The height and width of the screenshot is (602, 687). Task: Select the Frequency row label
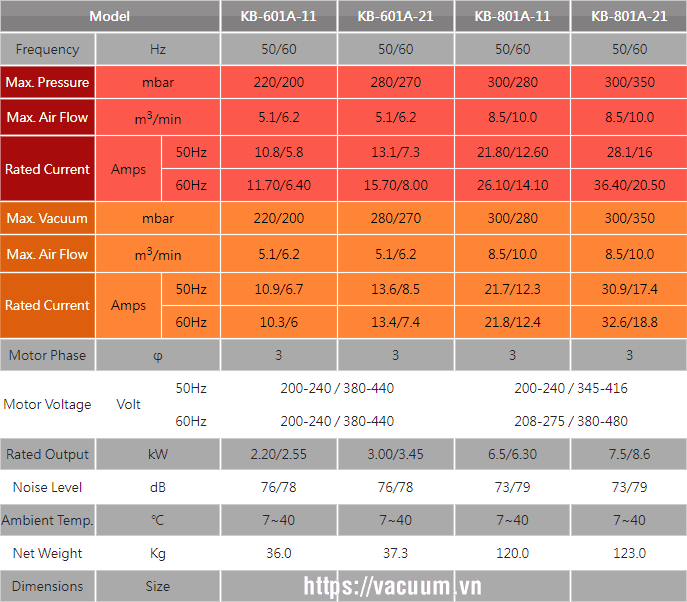[47, 49]
